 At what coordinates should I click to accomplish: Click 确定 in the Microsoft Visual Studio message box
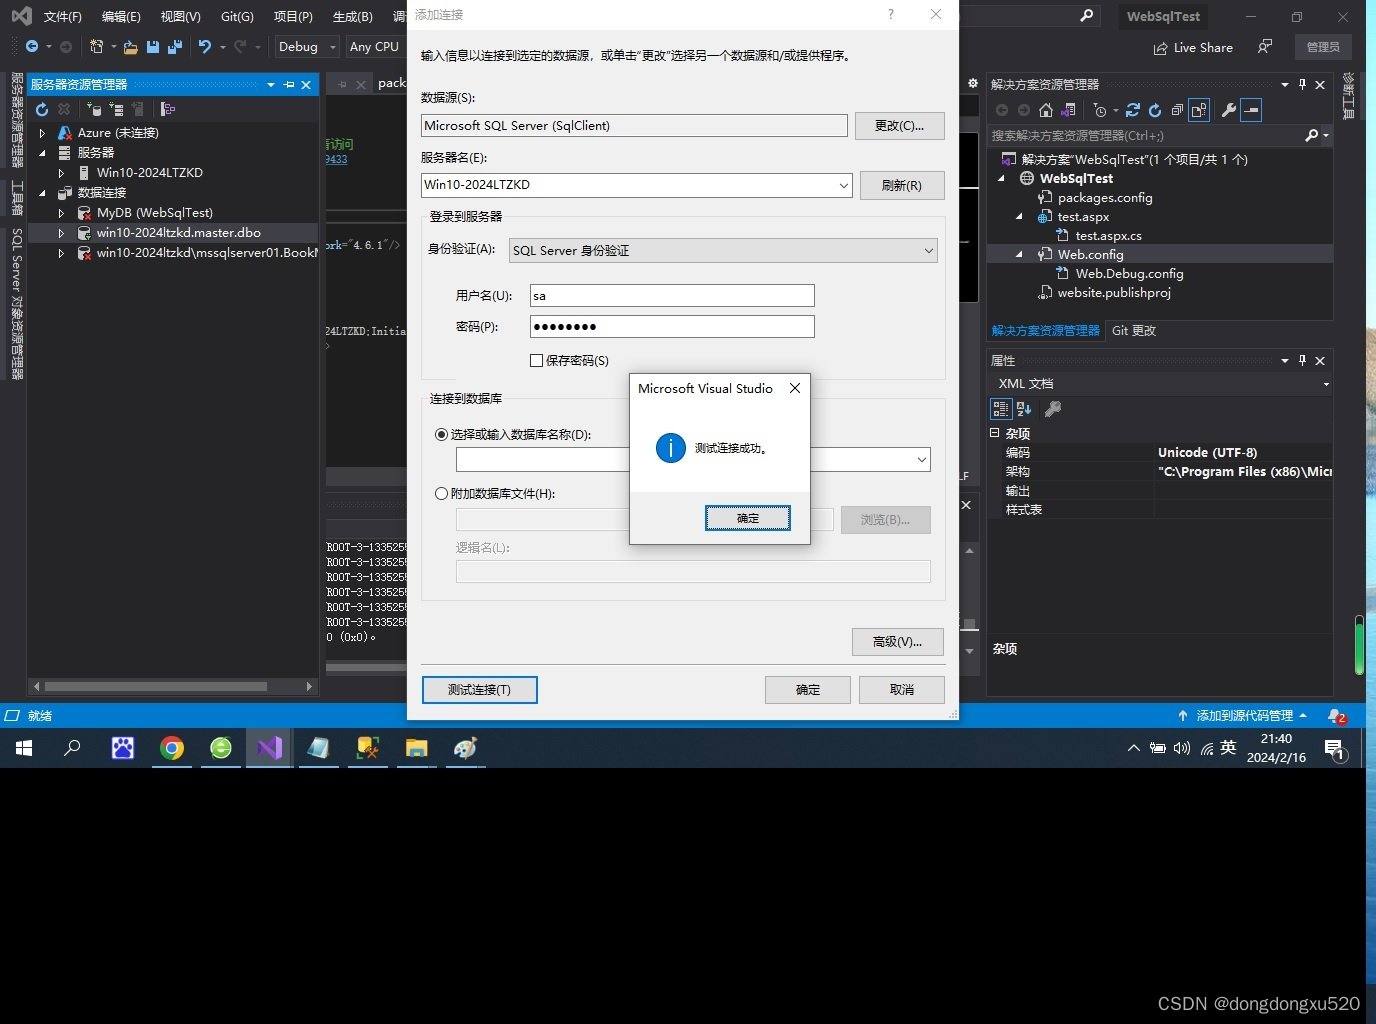click(x=748, y=518)
